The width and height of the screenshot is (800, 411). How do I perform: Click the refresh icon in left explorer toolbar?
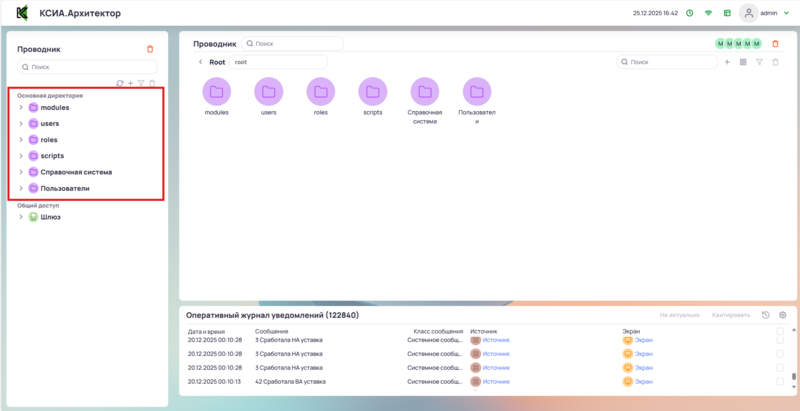click(120, 83)
